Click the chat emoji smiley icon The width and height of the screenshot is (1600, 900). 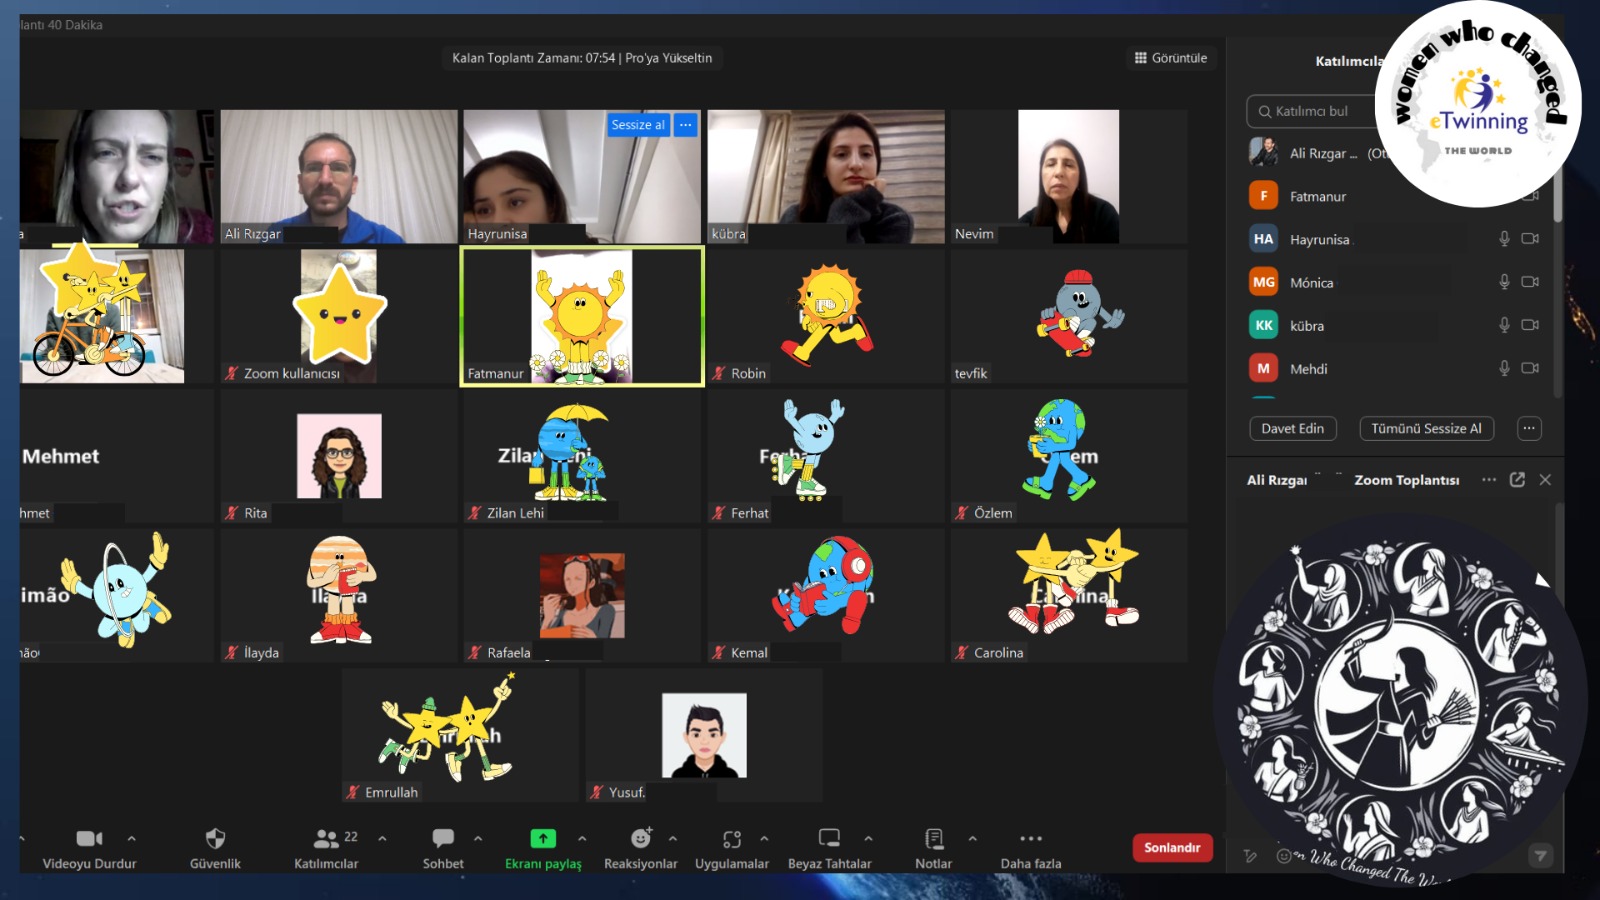[1283, 856]
